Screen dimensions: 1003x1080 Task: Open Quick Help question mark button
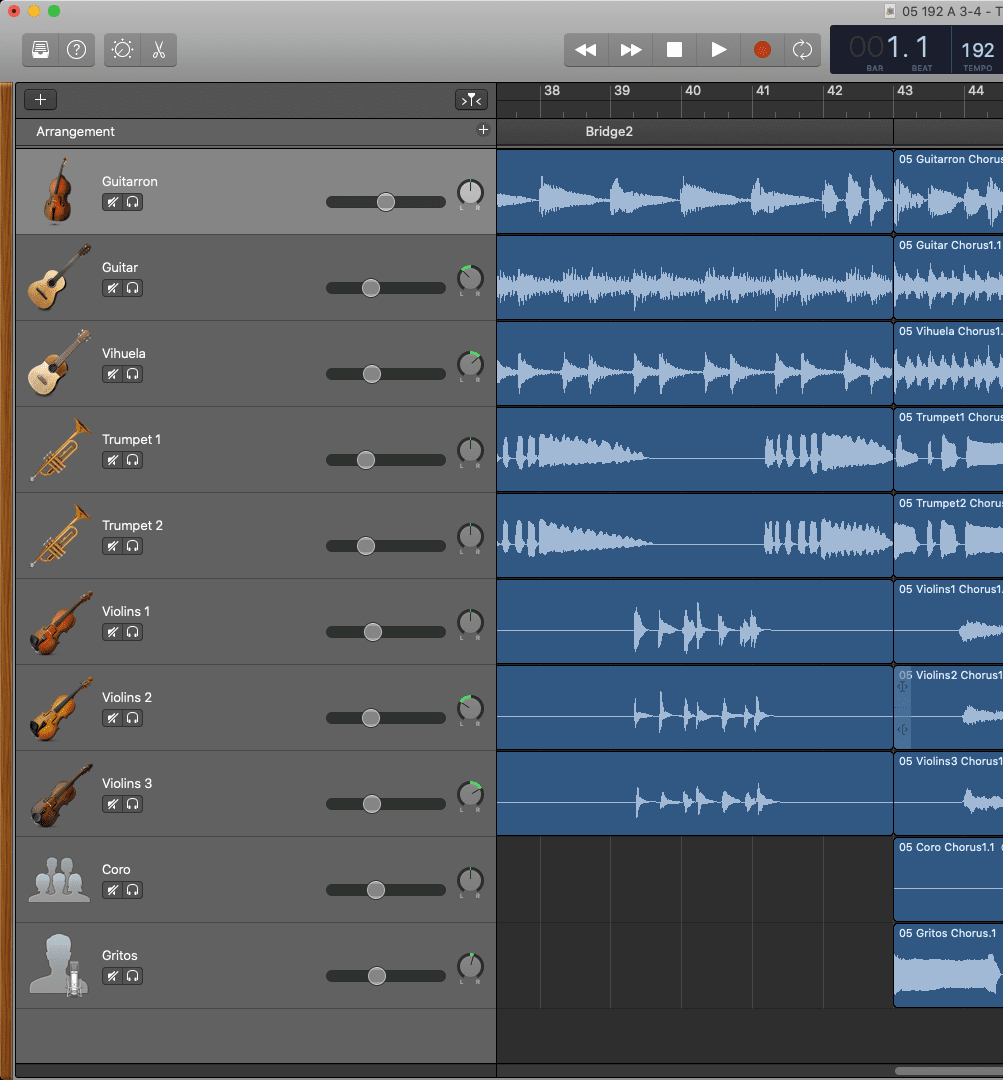pos(76,50)
